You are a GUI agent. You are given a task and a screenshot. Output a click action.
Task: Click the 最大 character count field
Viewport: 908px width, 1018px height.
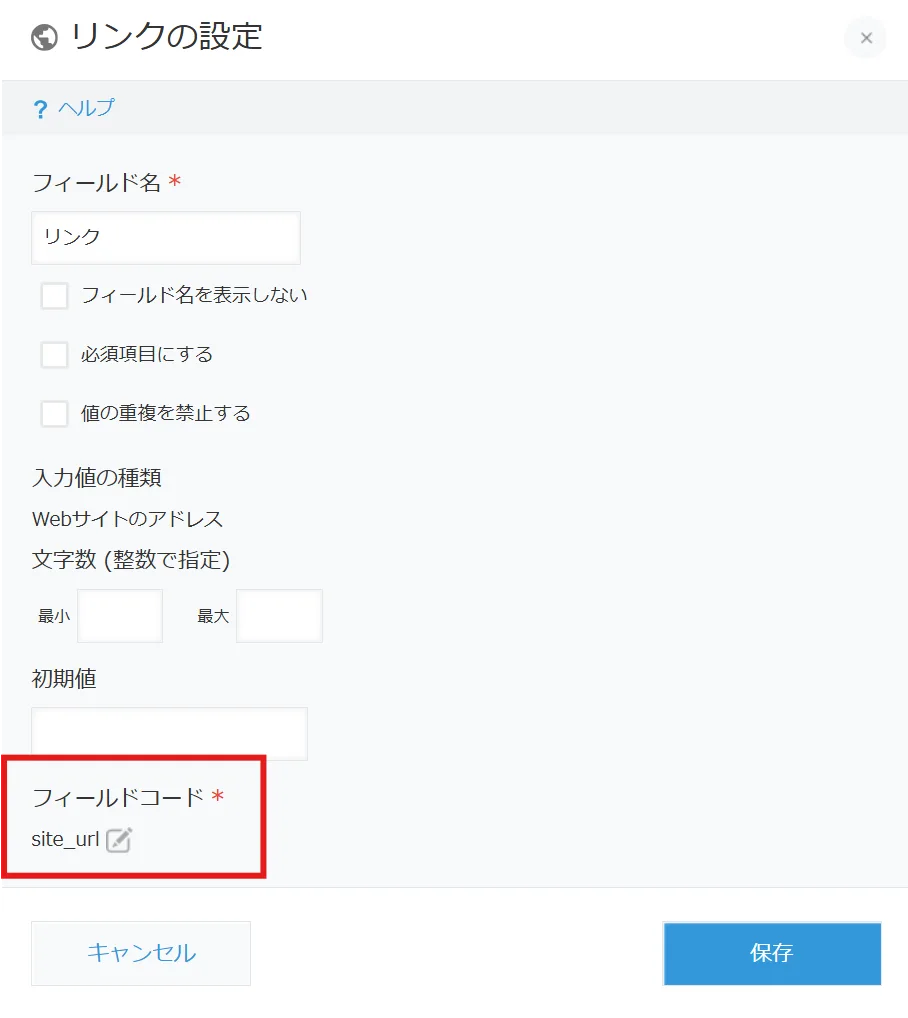tap(279, 616)
